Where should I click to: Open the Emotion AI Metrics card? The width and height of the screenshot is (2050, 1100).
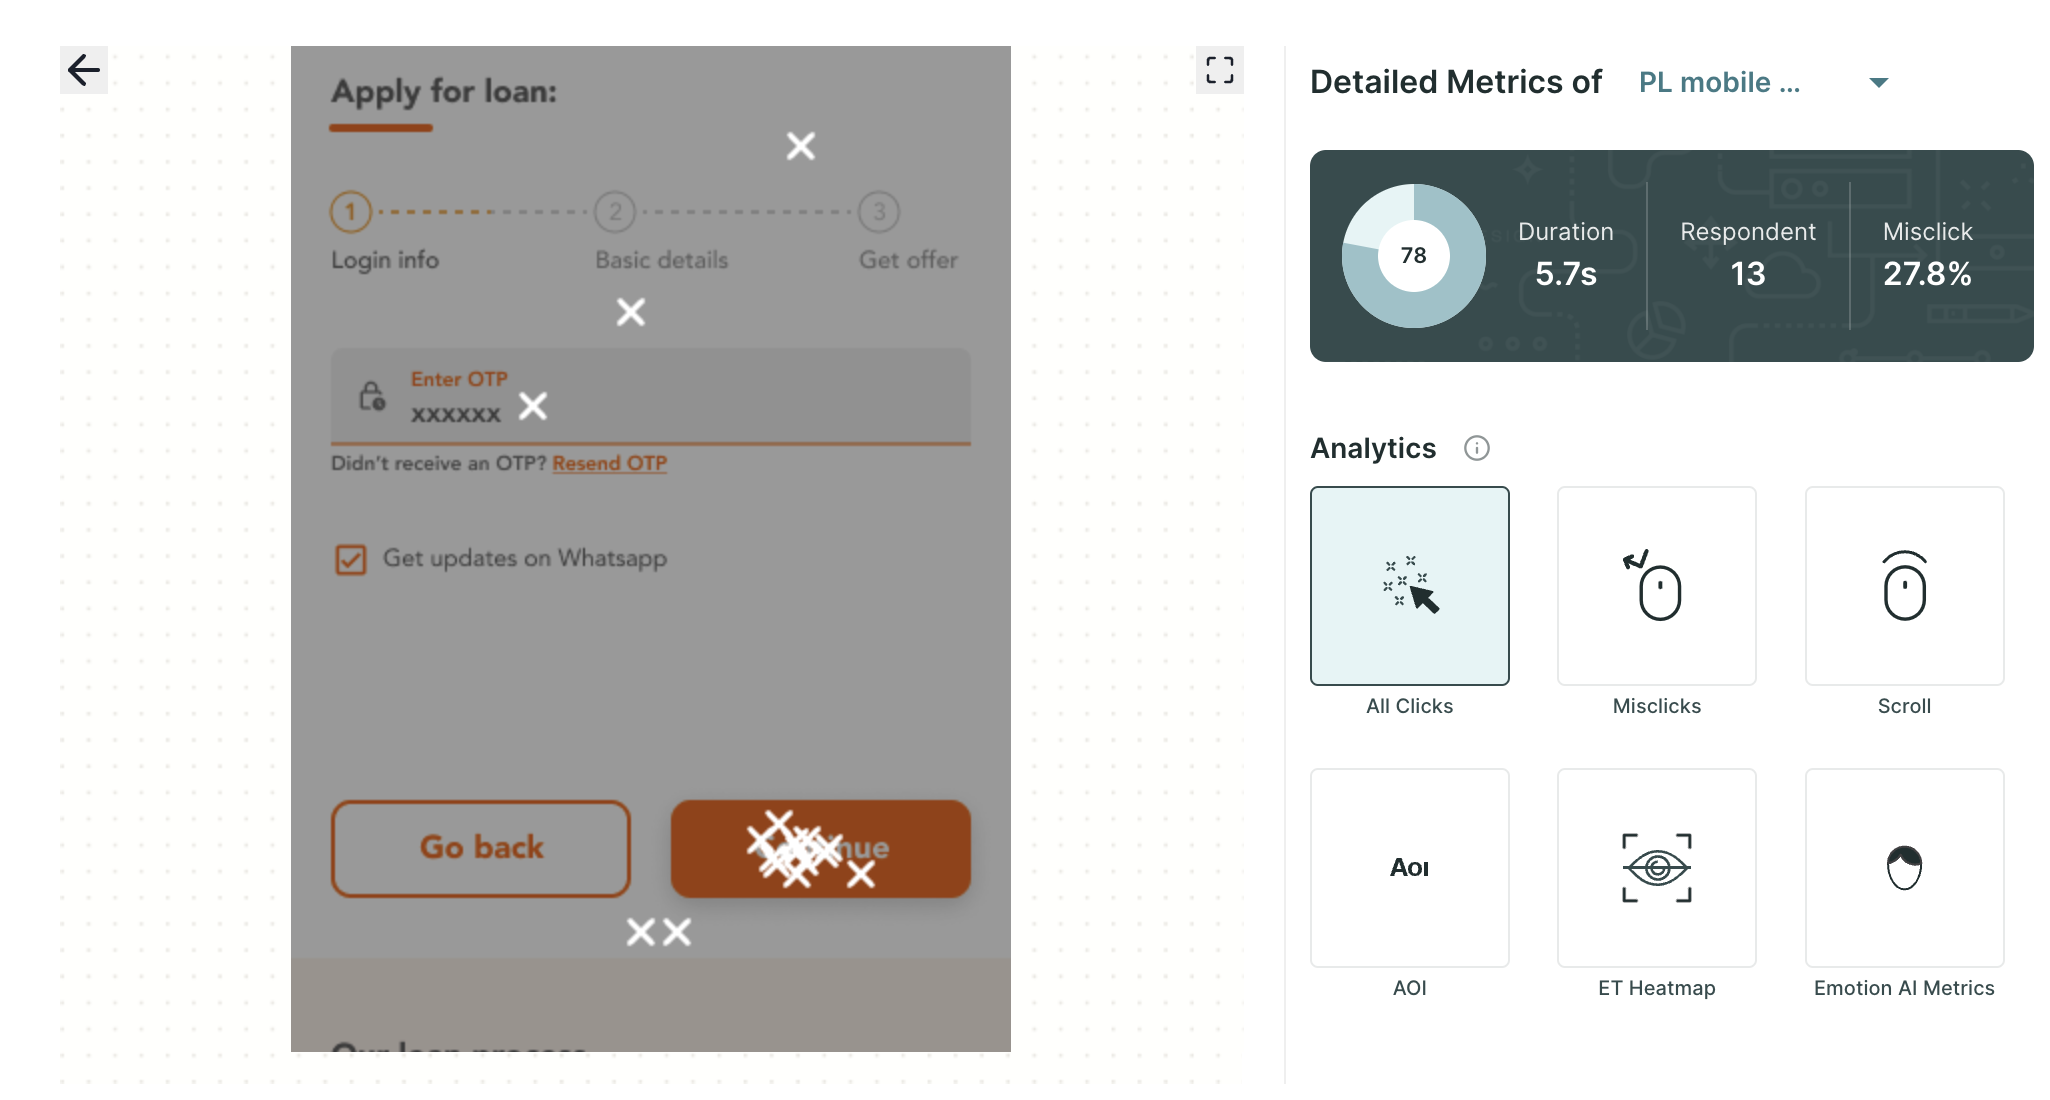(1904, 867)
